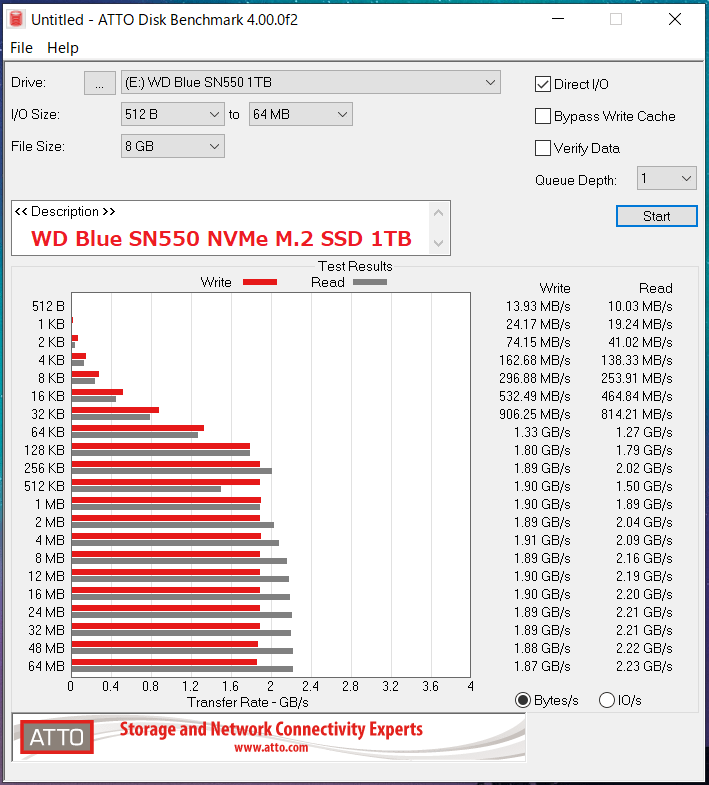Click into the Description text field
Viewport: 709px width, 785px height.
pyautogui.click(x=220, y=228)
